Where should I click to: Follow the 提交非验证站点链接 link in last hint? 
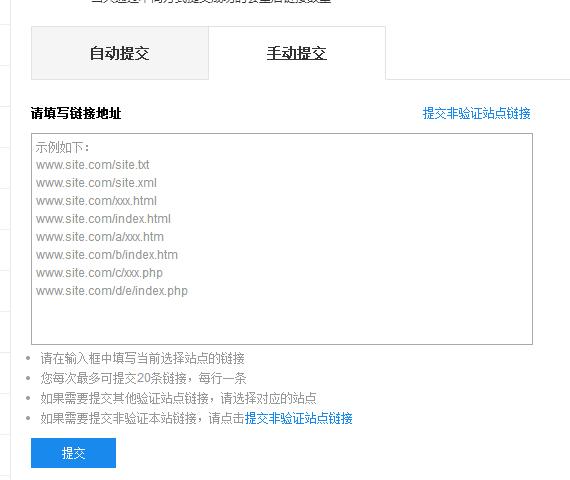(298, 418)
